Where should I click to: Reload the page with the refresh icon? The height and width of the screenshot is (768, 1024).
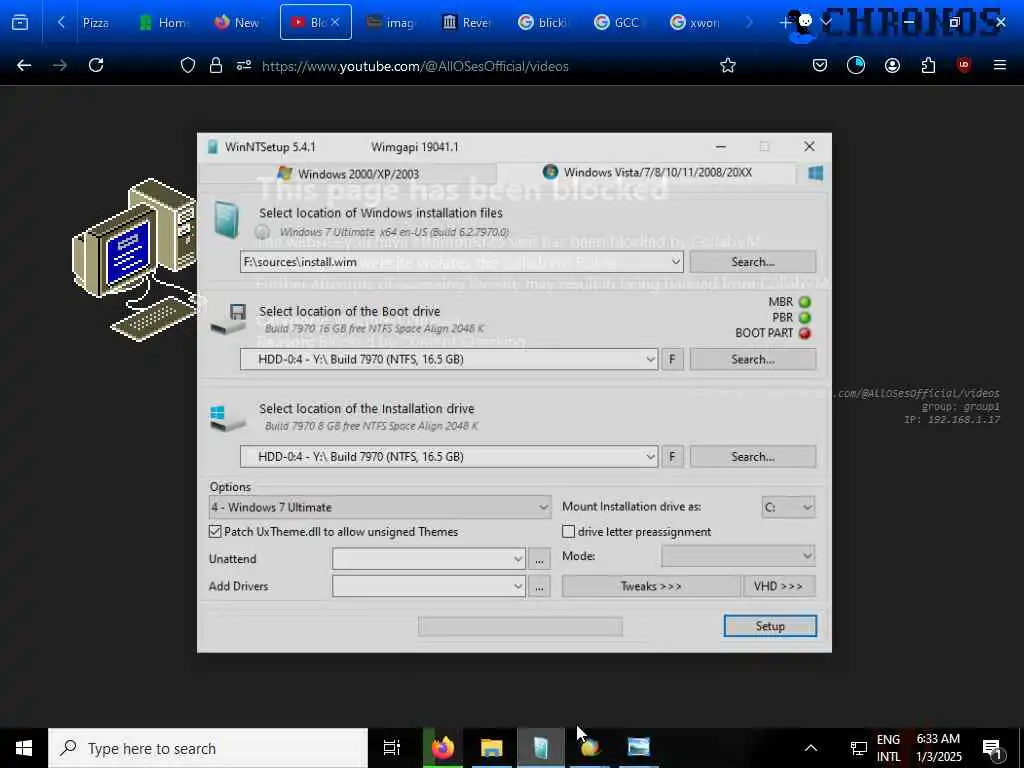[x=96, y=65]
